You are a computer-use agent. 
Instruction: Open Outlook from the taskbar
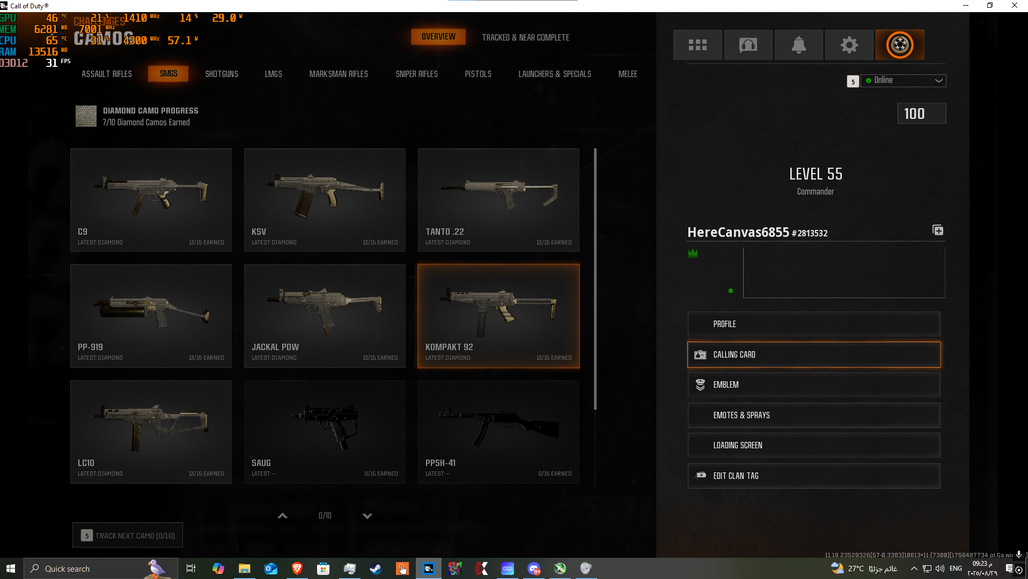271,569
